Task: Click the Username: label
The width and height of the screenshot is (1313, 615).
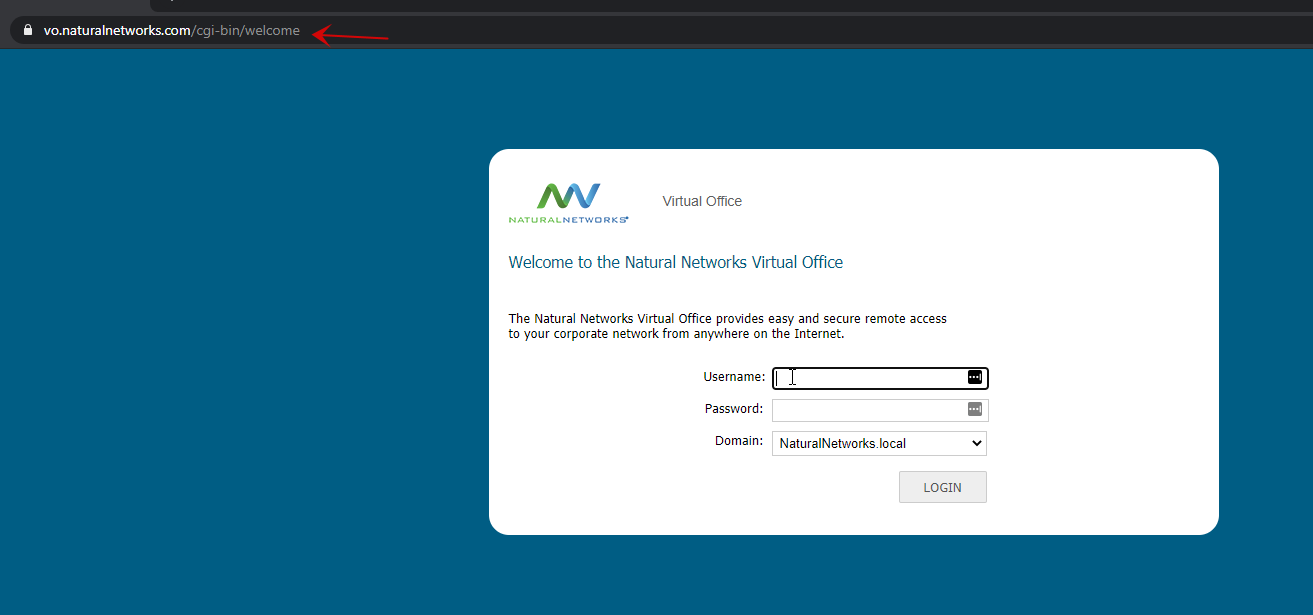Action: point(734,377)
